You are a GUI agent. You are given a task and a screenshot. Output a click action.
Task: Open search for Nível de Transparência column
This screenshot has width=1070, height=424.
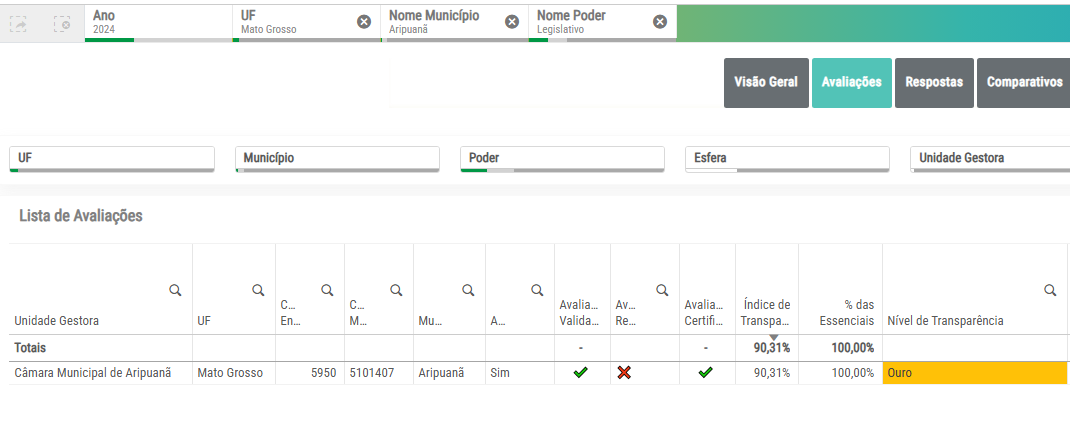[x=1050, y=290]
